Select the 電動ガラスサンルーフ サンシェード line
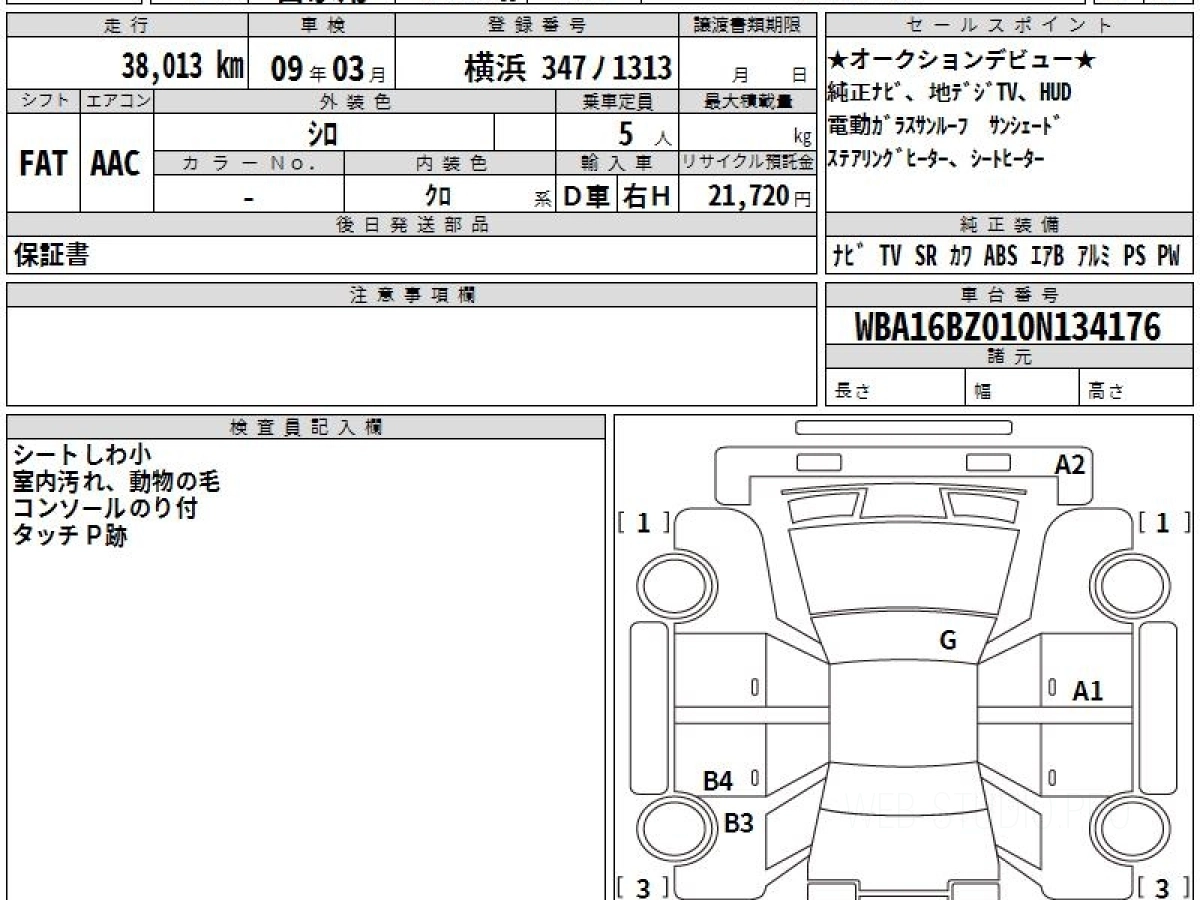1200x900 pixels. (x=944, y=126)
